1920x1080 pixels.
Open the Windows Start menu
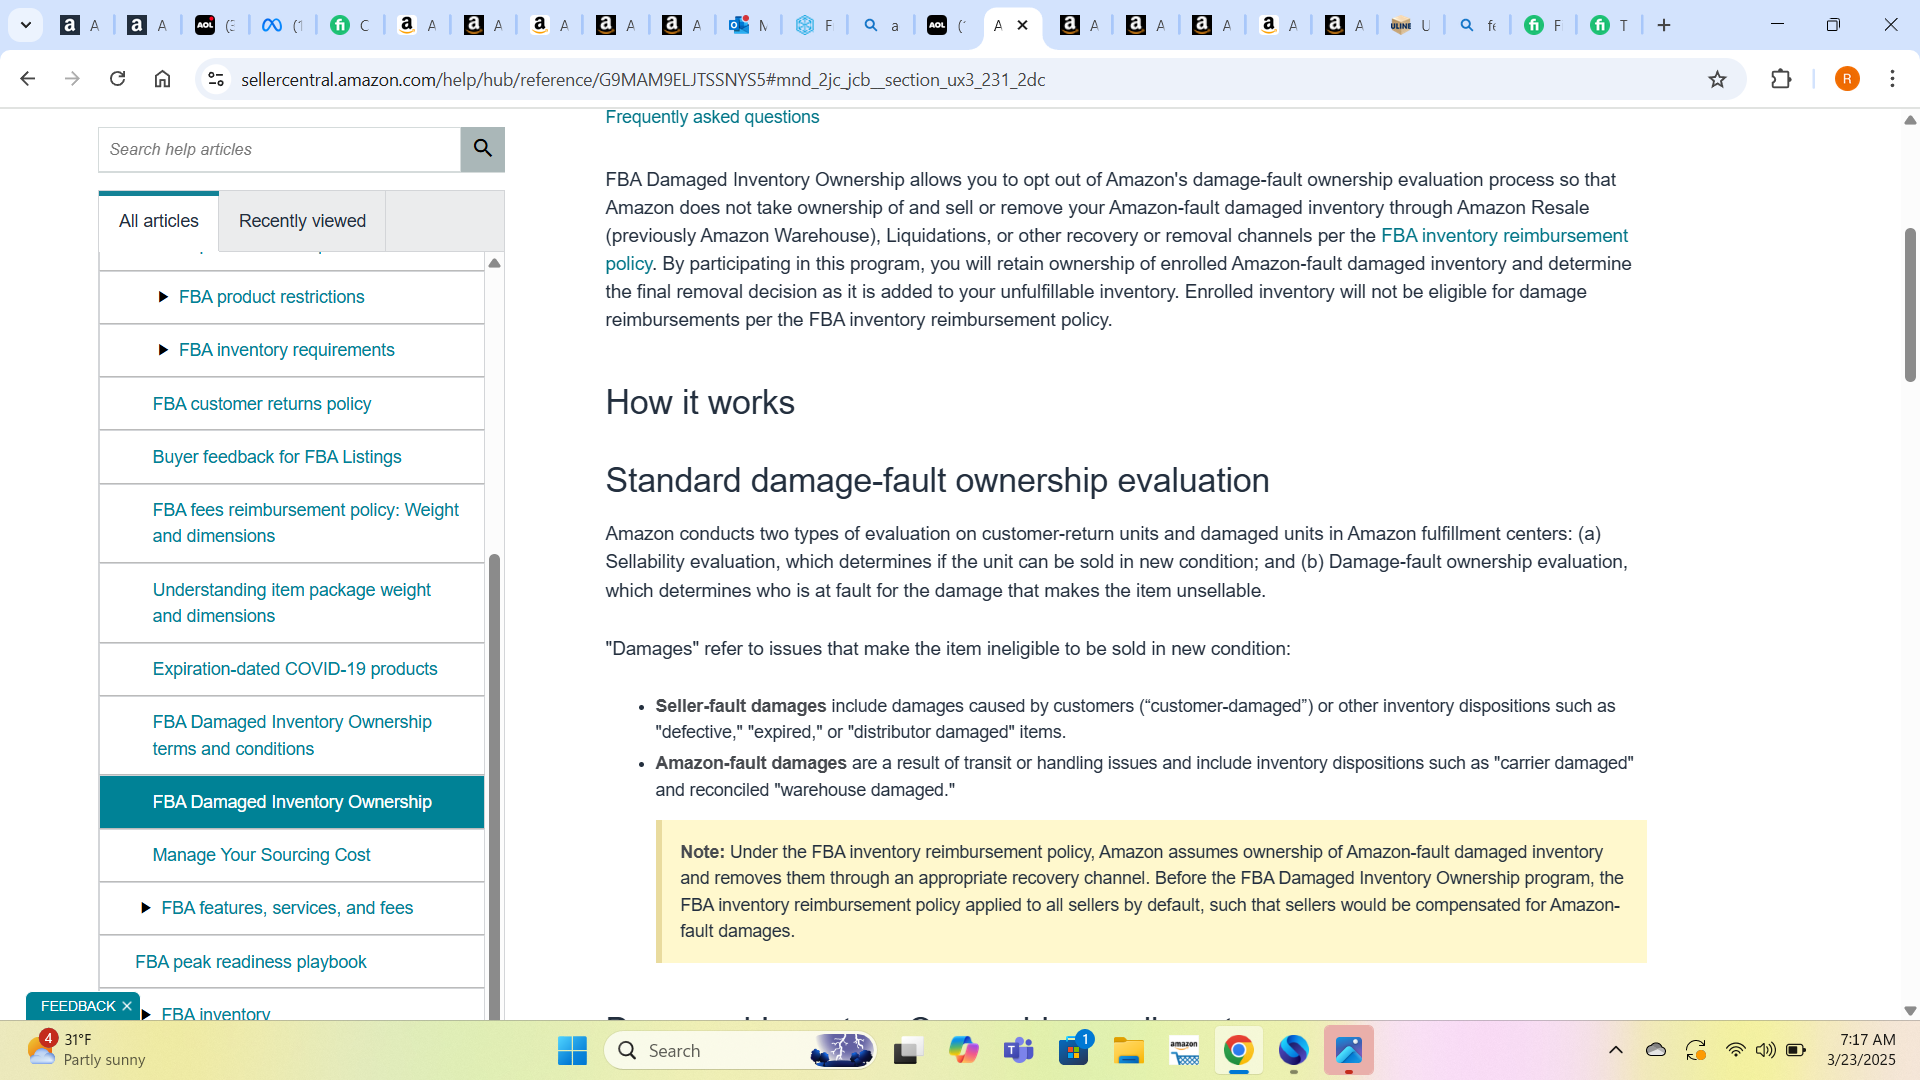(x=572, y=1050)
